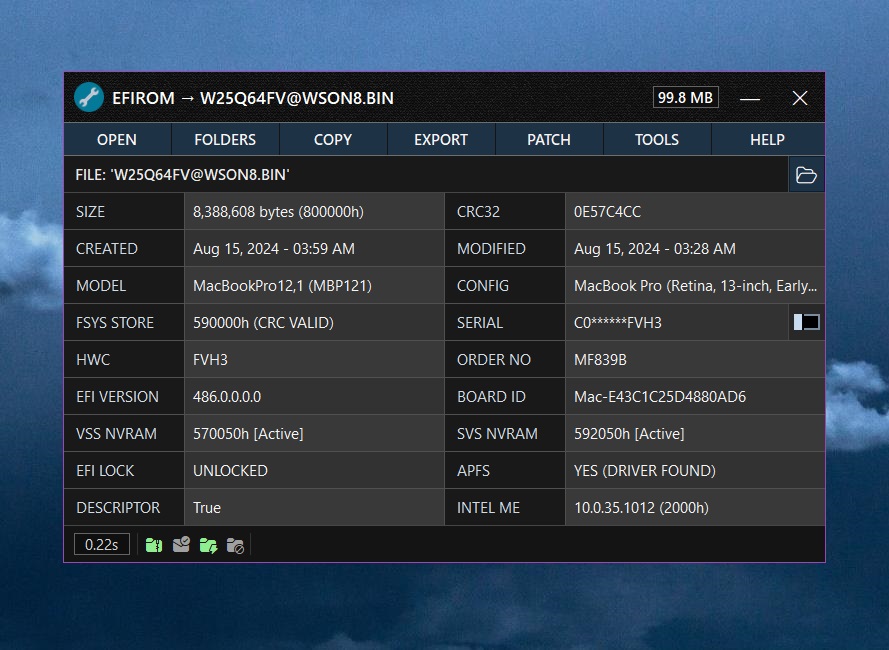
Task: Click the SIZE label cell
Action: [x=124, y=212]
